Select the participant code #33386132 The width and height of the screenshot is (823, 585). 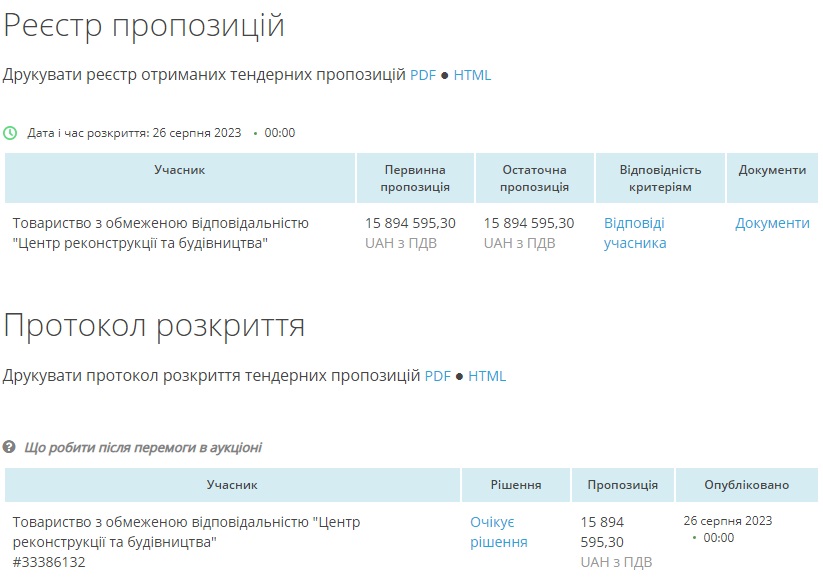[x=49, y=562]
